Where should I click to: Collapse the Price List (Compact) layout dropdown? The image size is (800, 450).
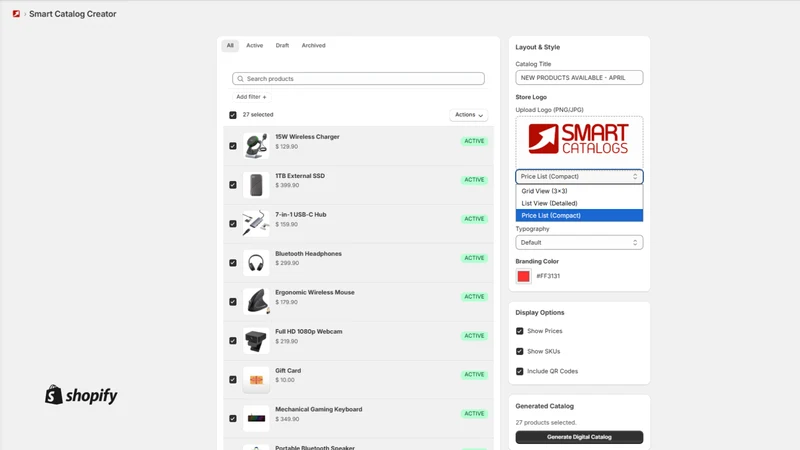point(579,177)
